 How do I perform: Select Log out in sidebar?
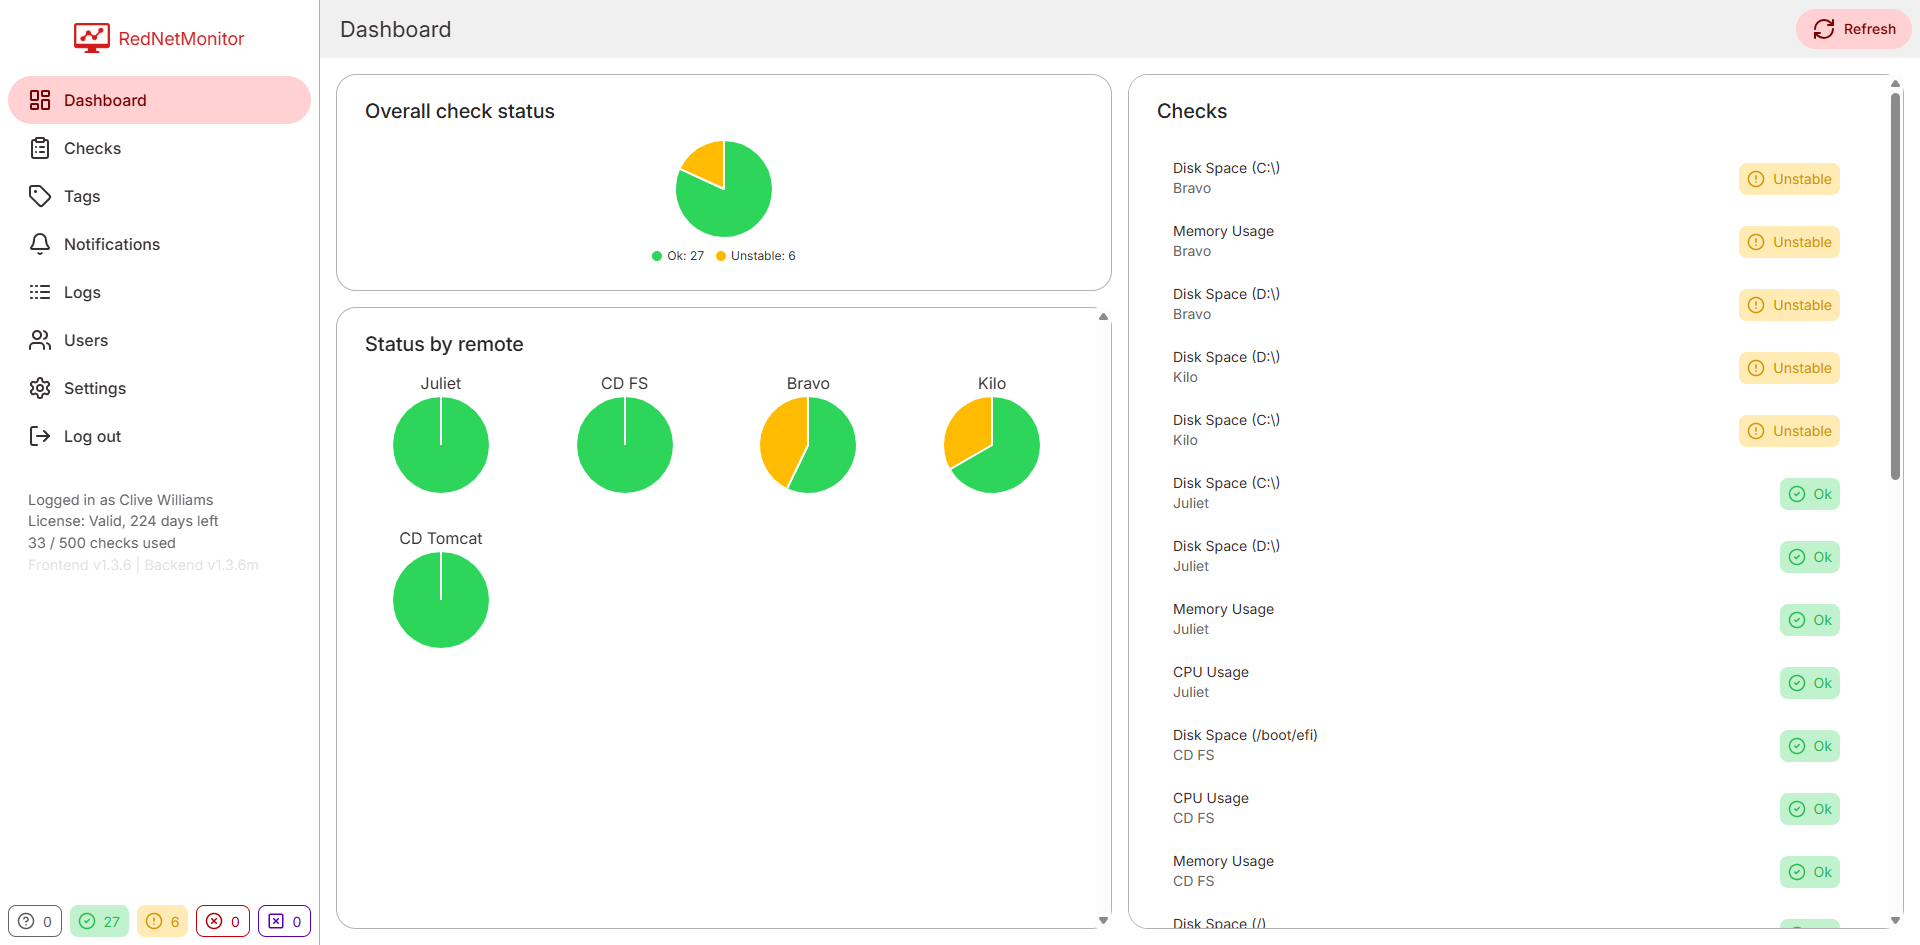click(159, 436)
